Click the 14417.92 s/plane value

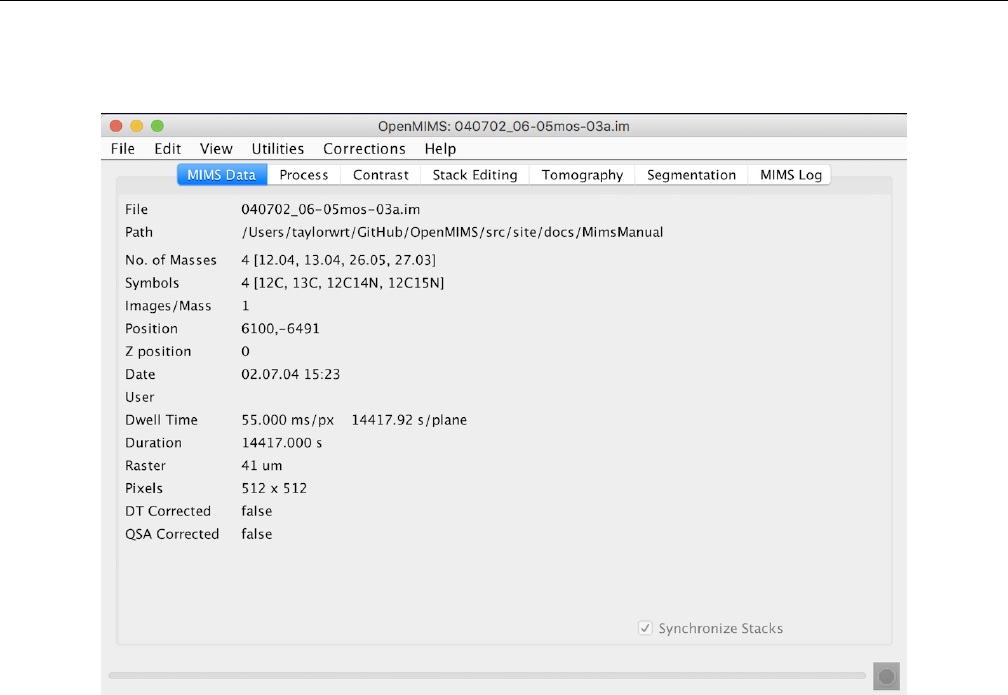click(x=409, y=420)
